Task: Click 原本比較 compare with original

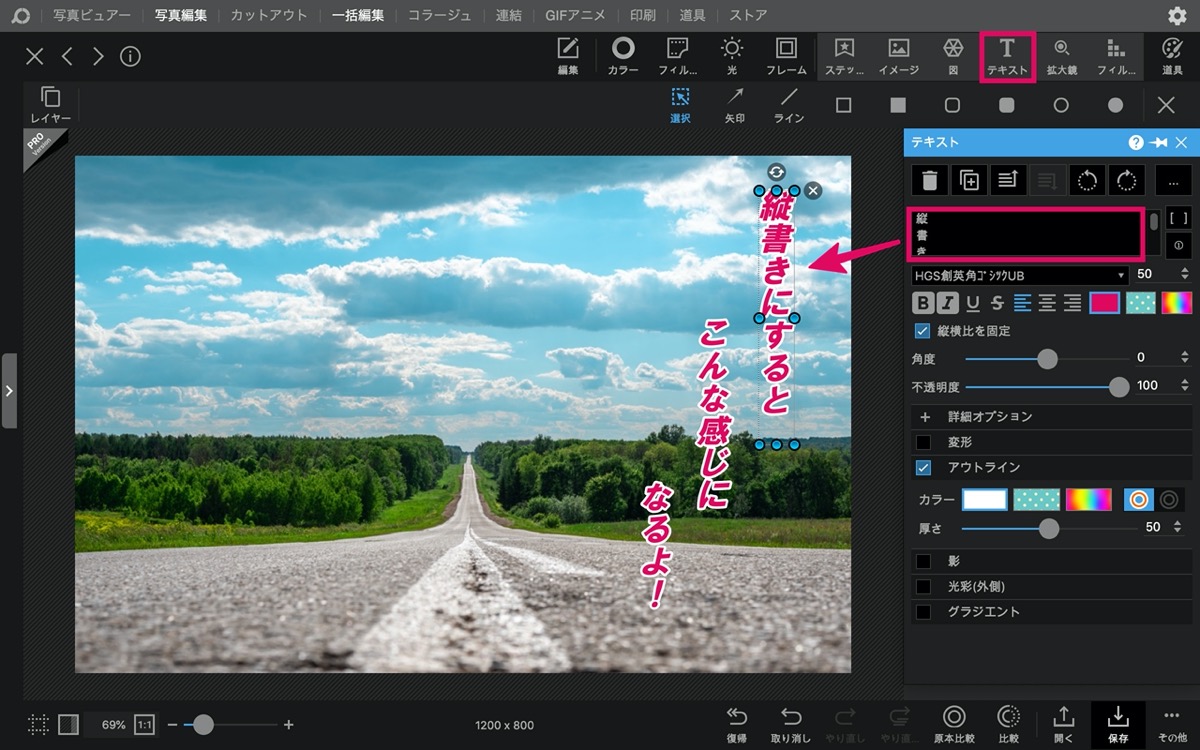Action: coord(954,724)
